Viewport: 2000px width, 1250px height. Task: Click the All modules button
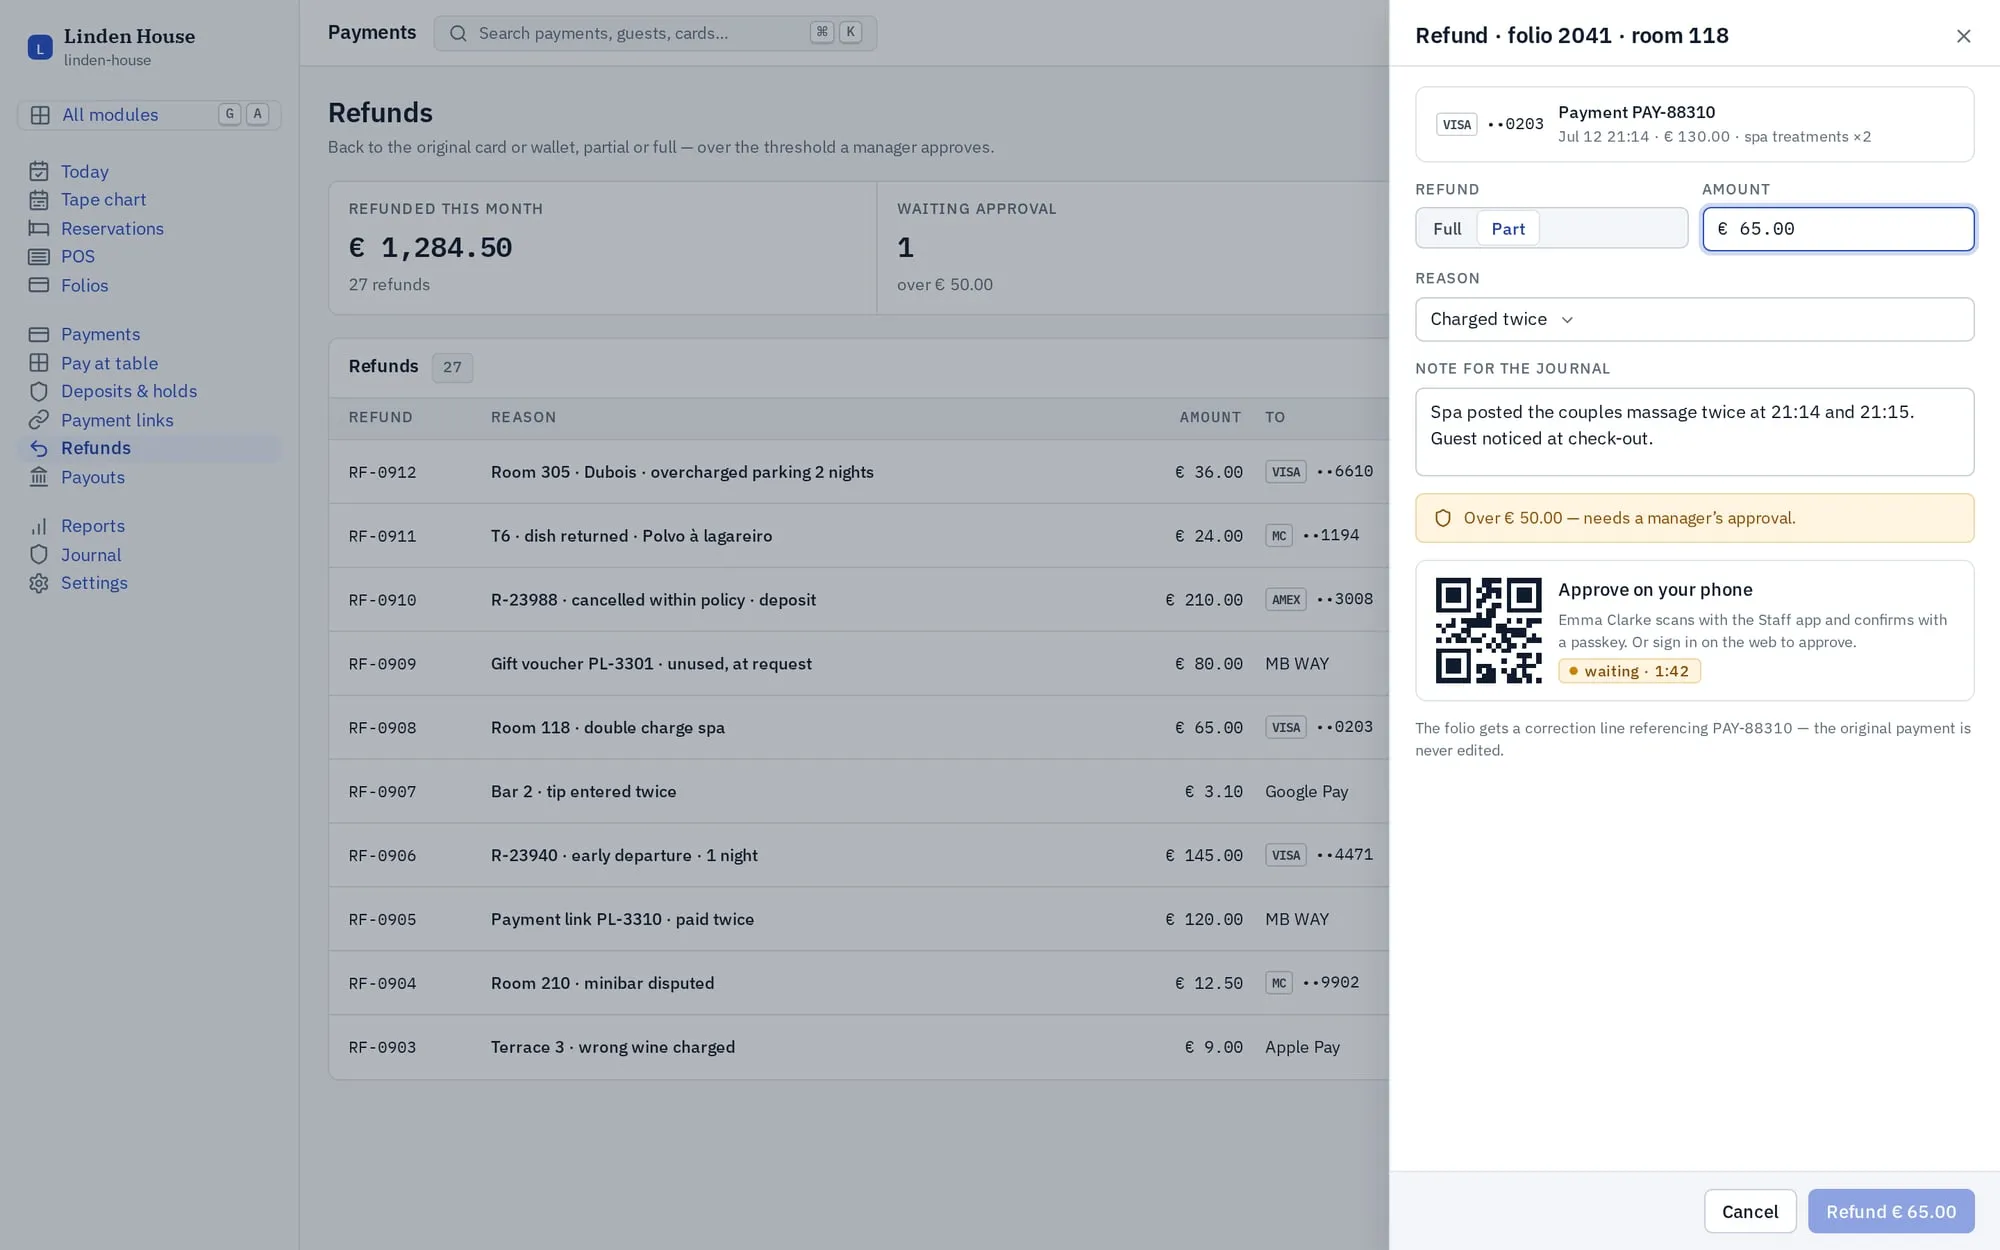[149, 115]
